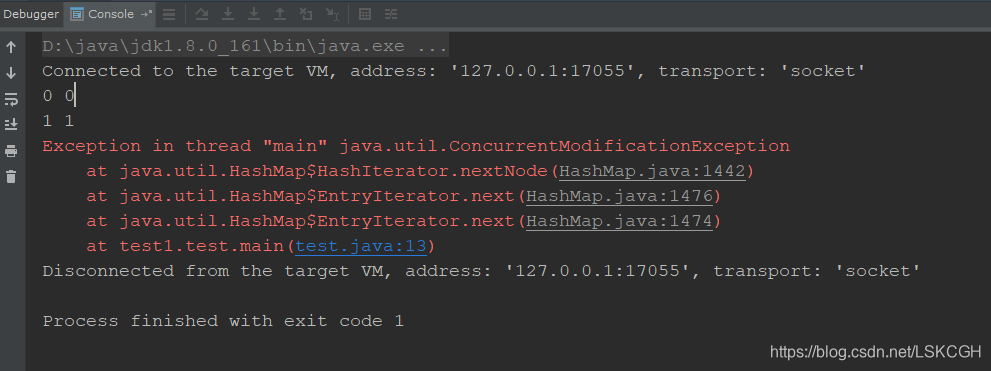Click the Step Over icon
The width and height of the screenshot is (991, 371).
[202, 14]
